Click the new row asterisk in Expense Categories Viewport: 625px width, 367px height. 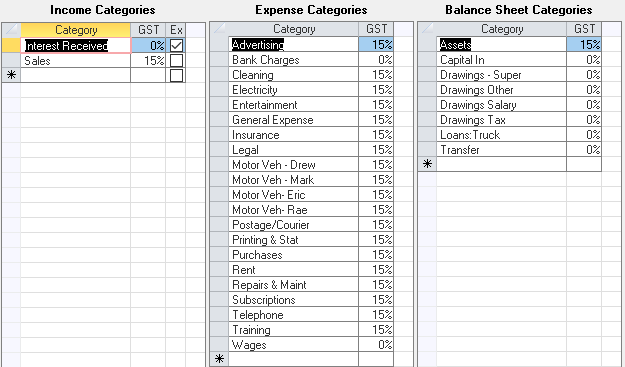click(x=219, y=359)
